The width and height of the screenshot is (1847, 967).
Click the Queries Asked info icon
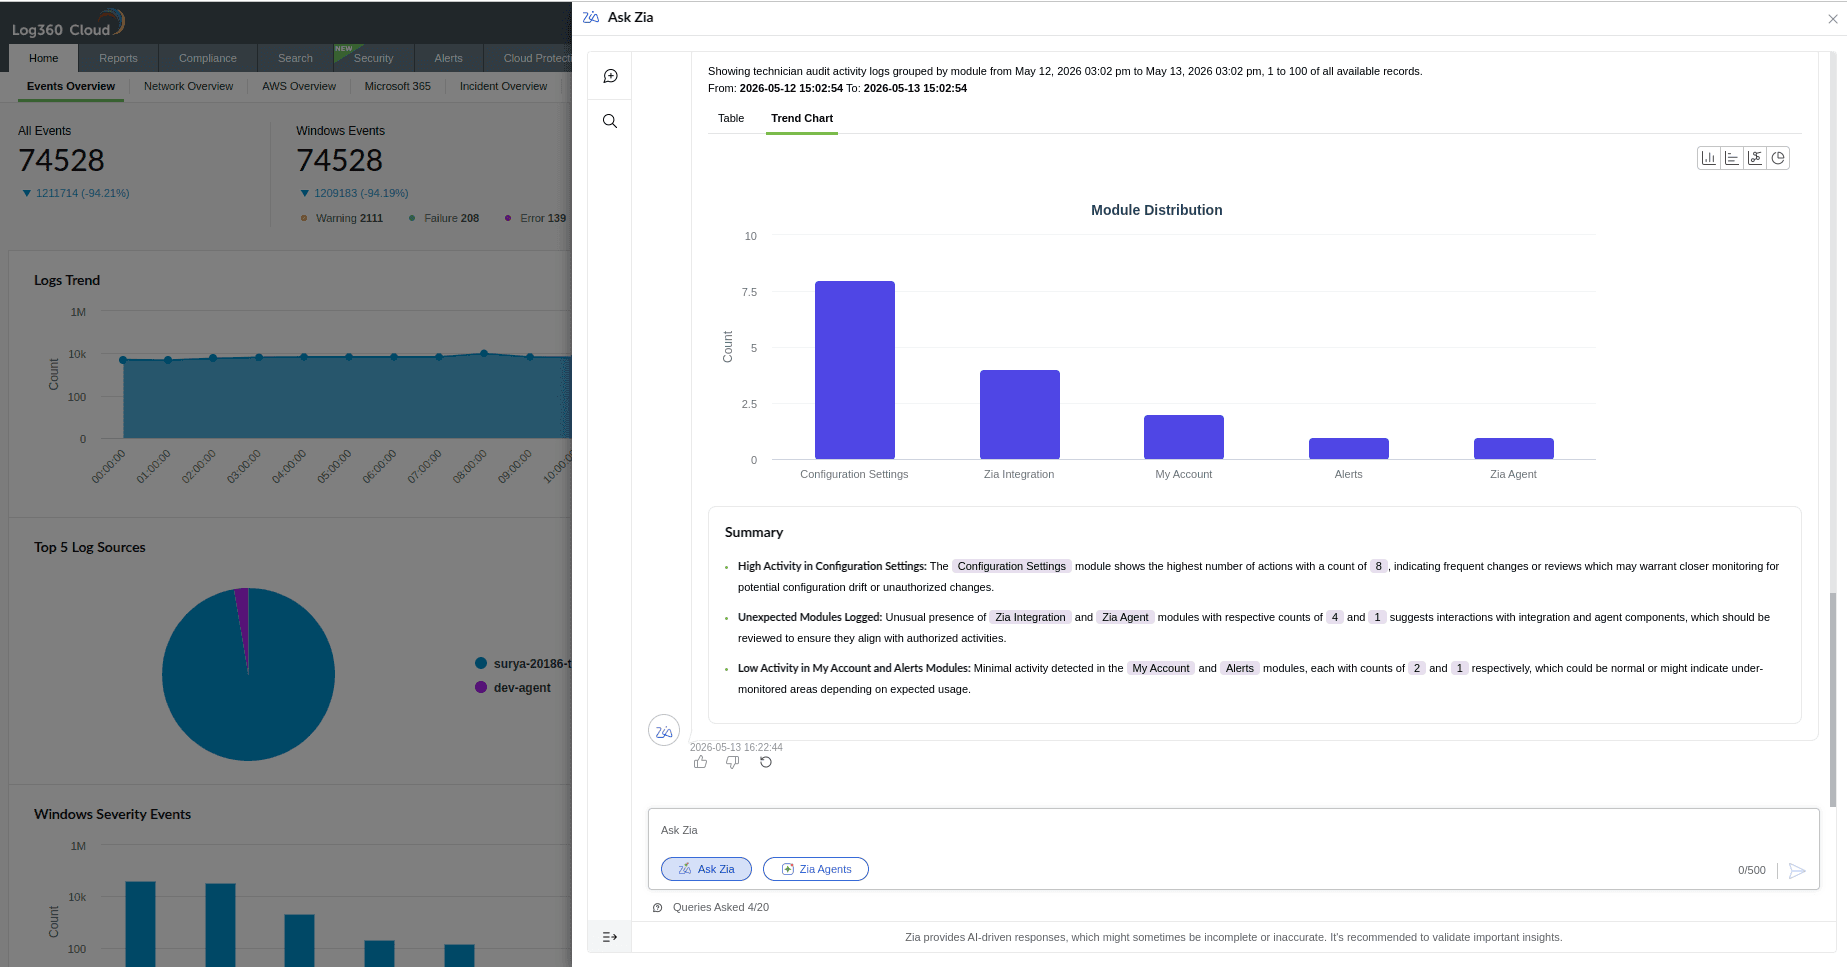coord(658,908)
